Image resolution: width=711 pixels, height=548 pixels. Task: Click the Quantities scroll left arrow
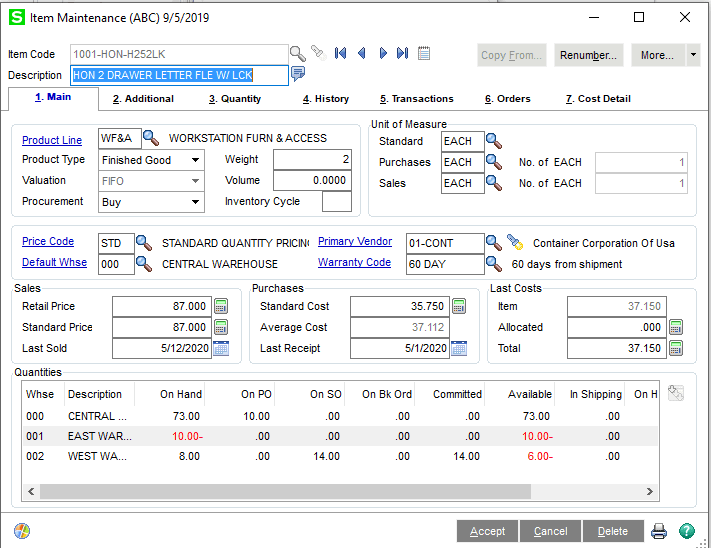click(x=31, y=491)
